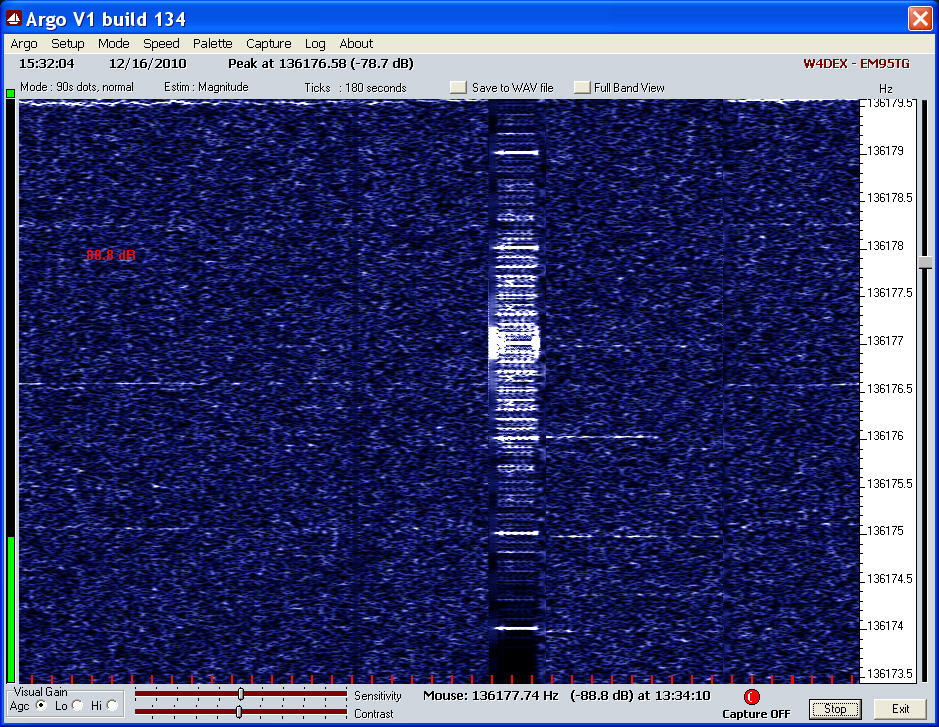
Task: Open the Argo menu
Action: coord(24,44)
